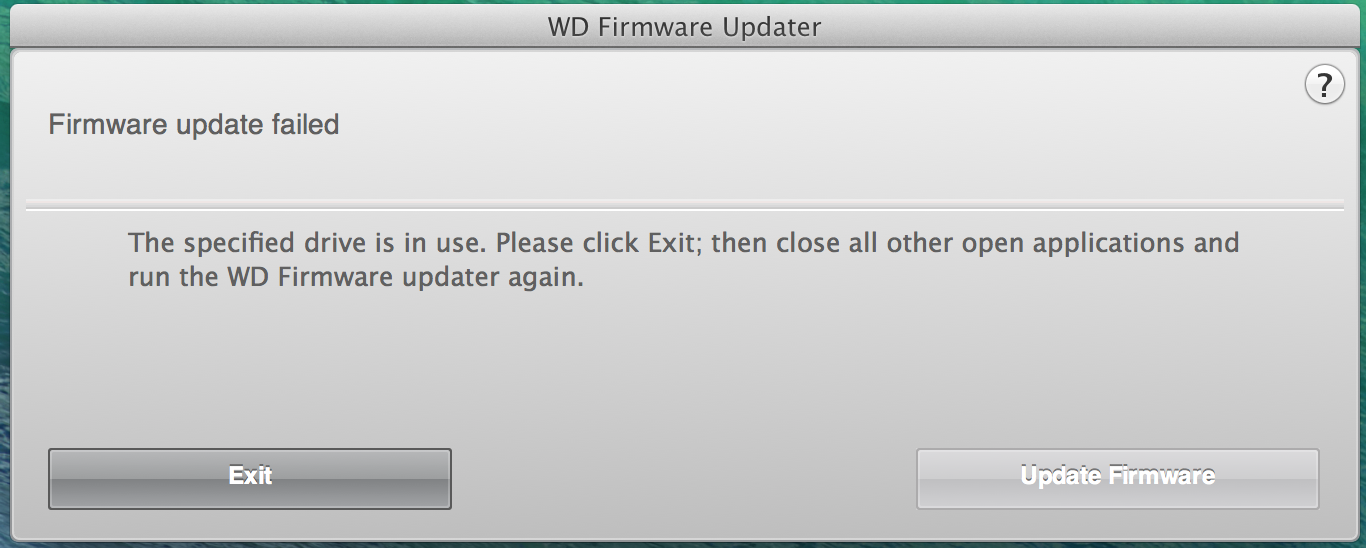The width and height of the screenshot is (1366, 548).
Task: Open help via the question mark icon
Action: click(1324, 85)
